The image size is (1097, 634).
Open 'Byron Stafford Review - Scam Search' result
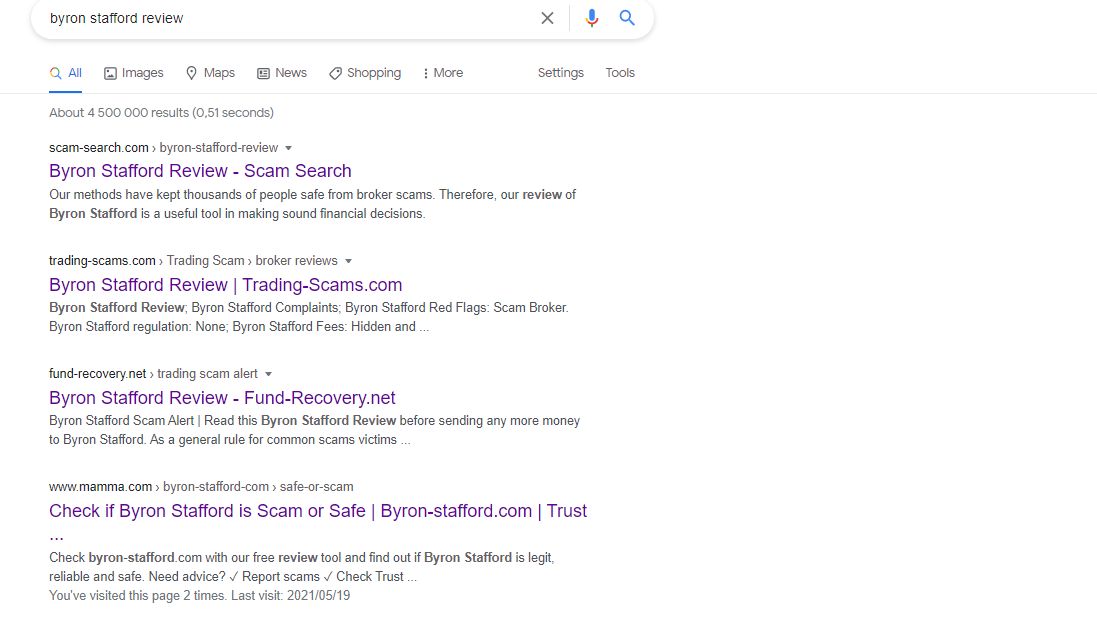(200, 171)
